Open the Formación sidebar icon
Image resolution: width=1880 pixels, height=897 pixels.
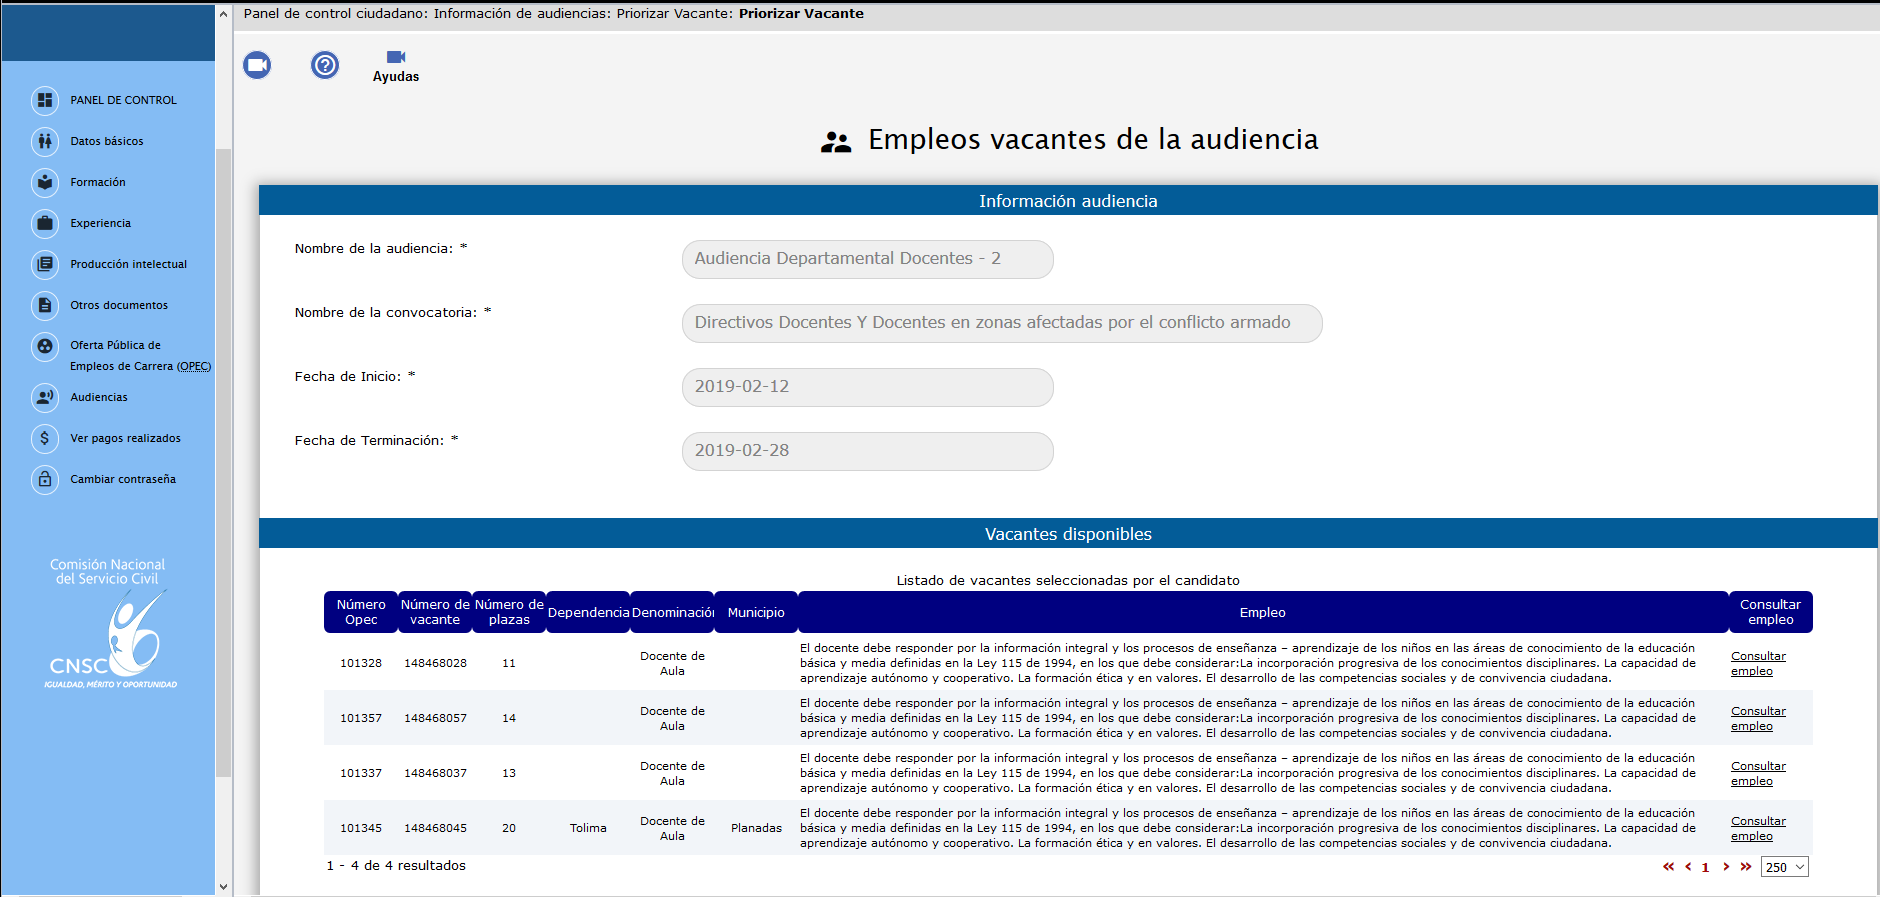(x=45, y=182)
